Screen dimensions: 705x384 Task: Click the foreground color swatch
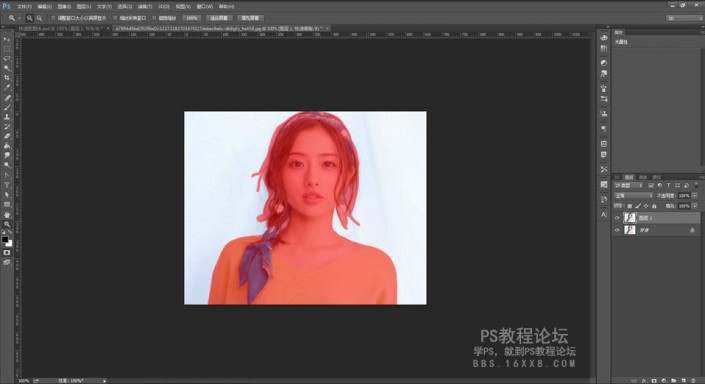(x=4, y=240)
